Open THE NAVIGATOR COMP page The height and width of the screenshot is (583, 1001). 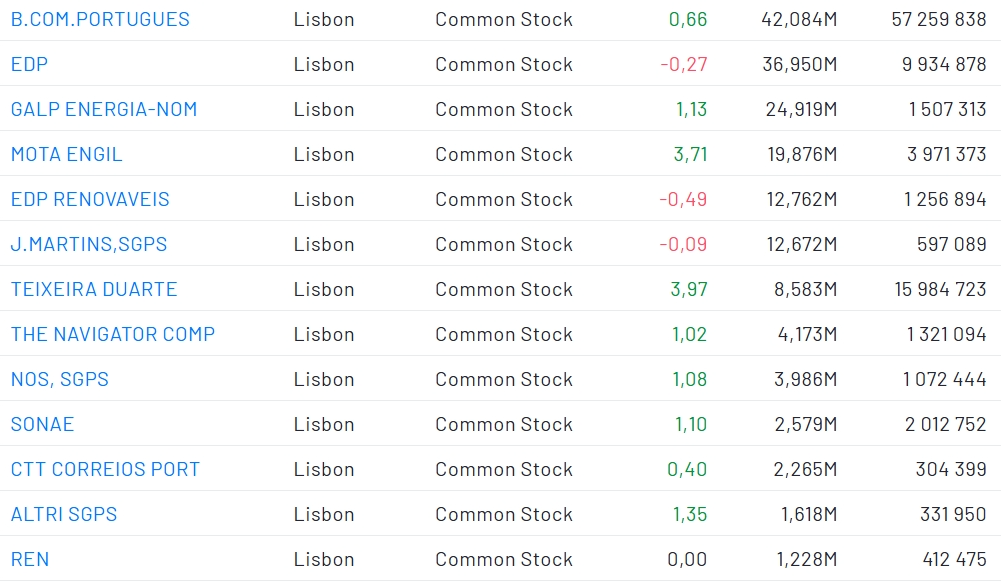coord(113,334)
